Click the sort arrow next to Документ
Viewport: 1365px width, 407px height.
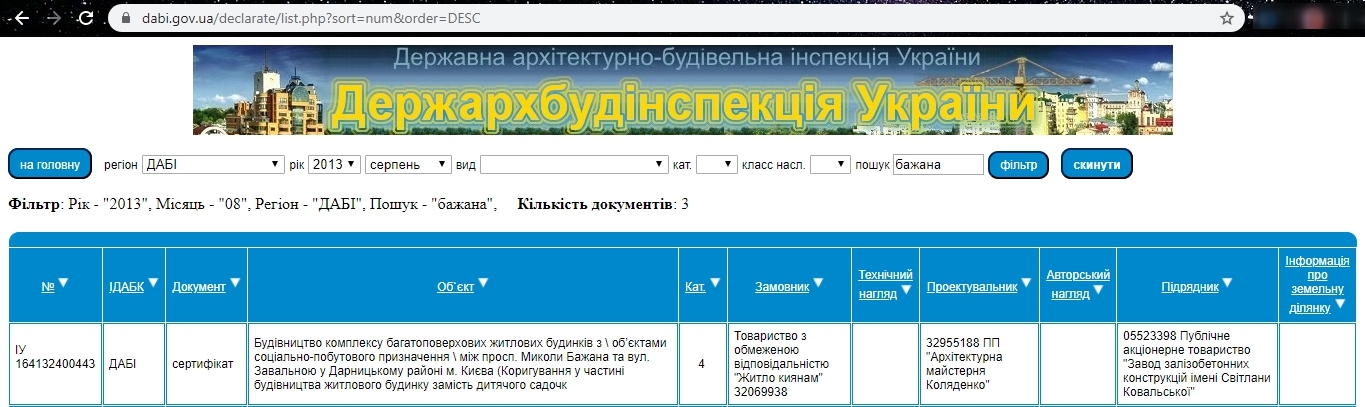point(236,284)
